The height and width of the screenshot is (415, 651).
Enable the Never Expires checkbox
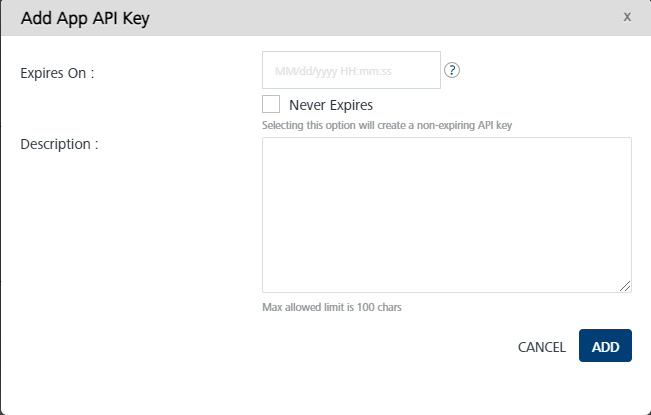(x=270, y=104)
